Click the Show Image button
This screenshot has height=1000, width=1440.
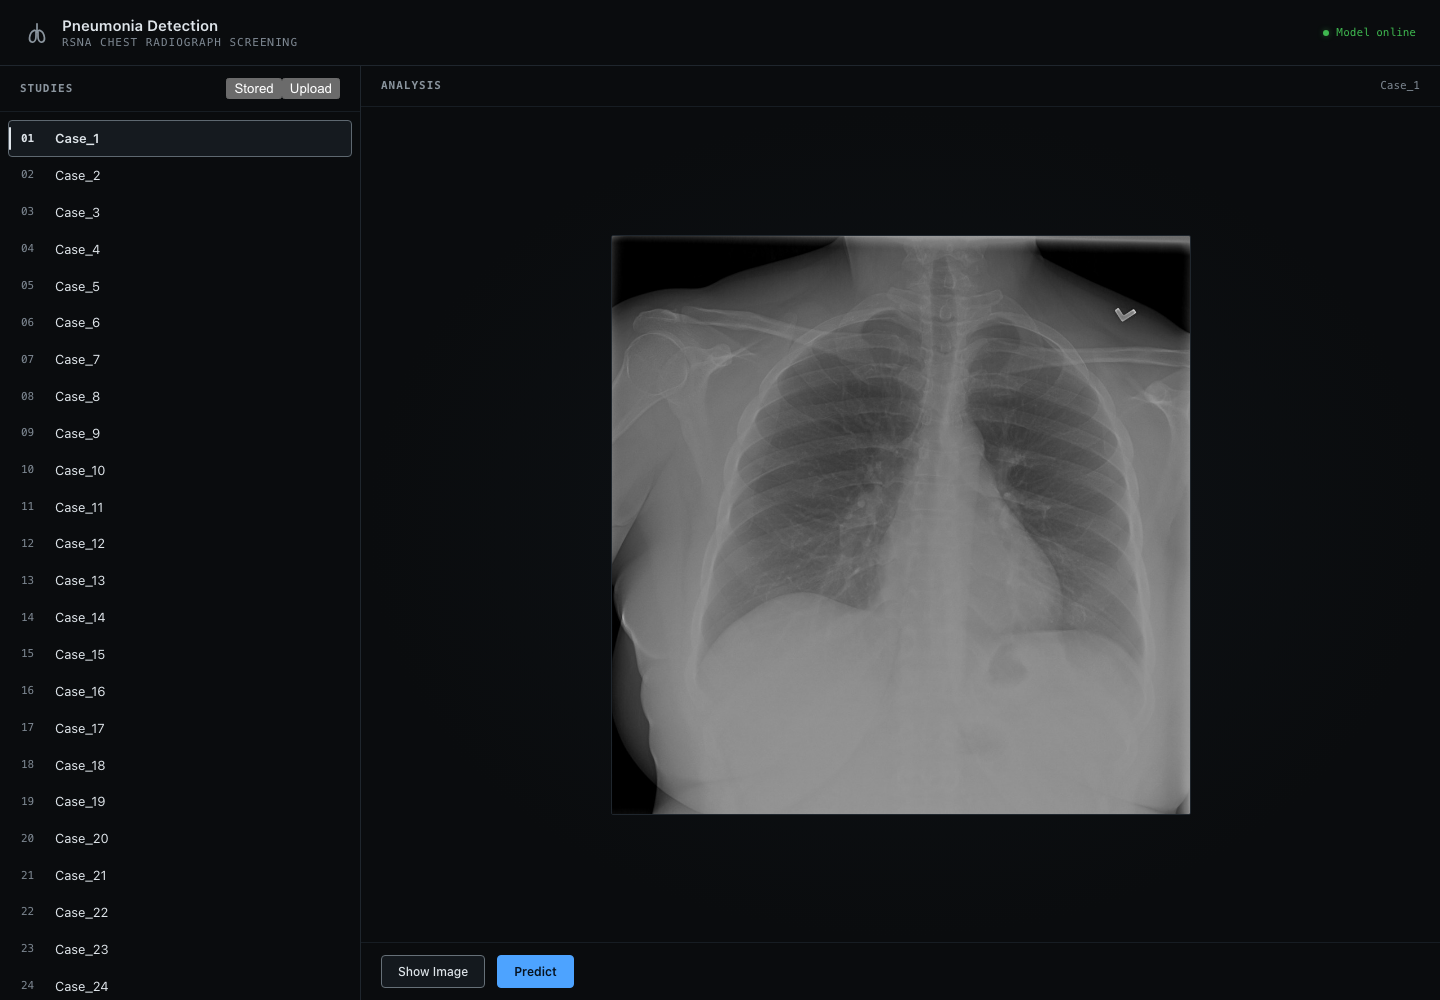click(433, 972)
